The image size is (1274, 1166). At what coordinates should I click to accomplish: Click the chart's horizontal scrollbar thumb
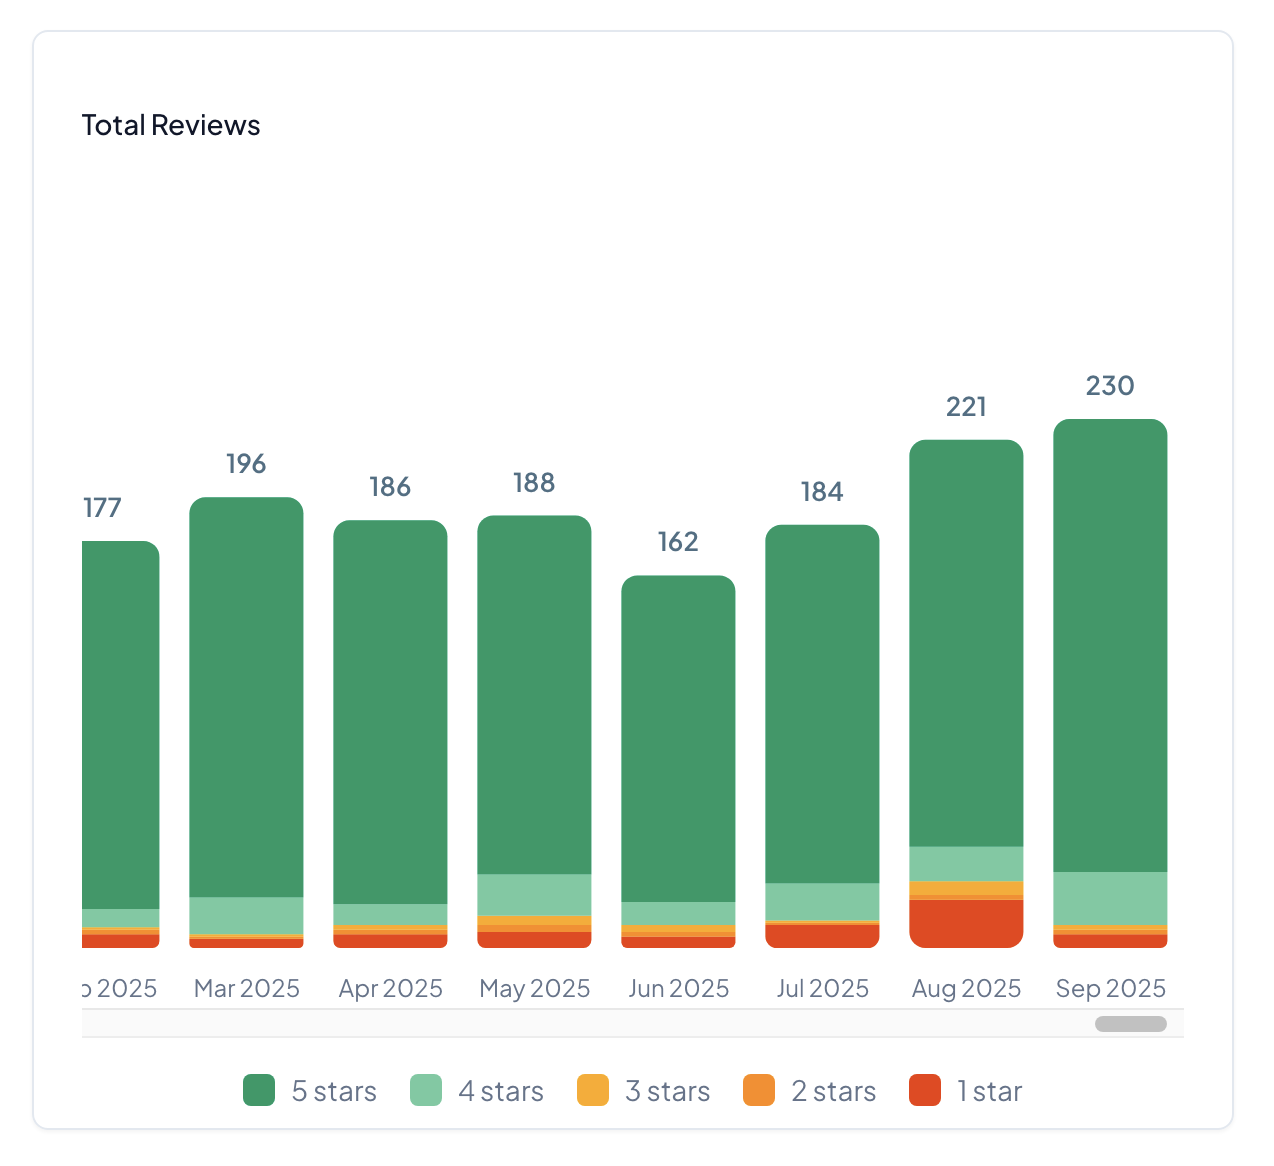point(1130,1024)
